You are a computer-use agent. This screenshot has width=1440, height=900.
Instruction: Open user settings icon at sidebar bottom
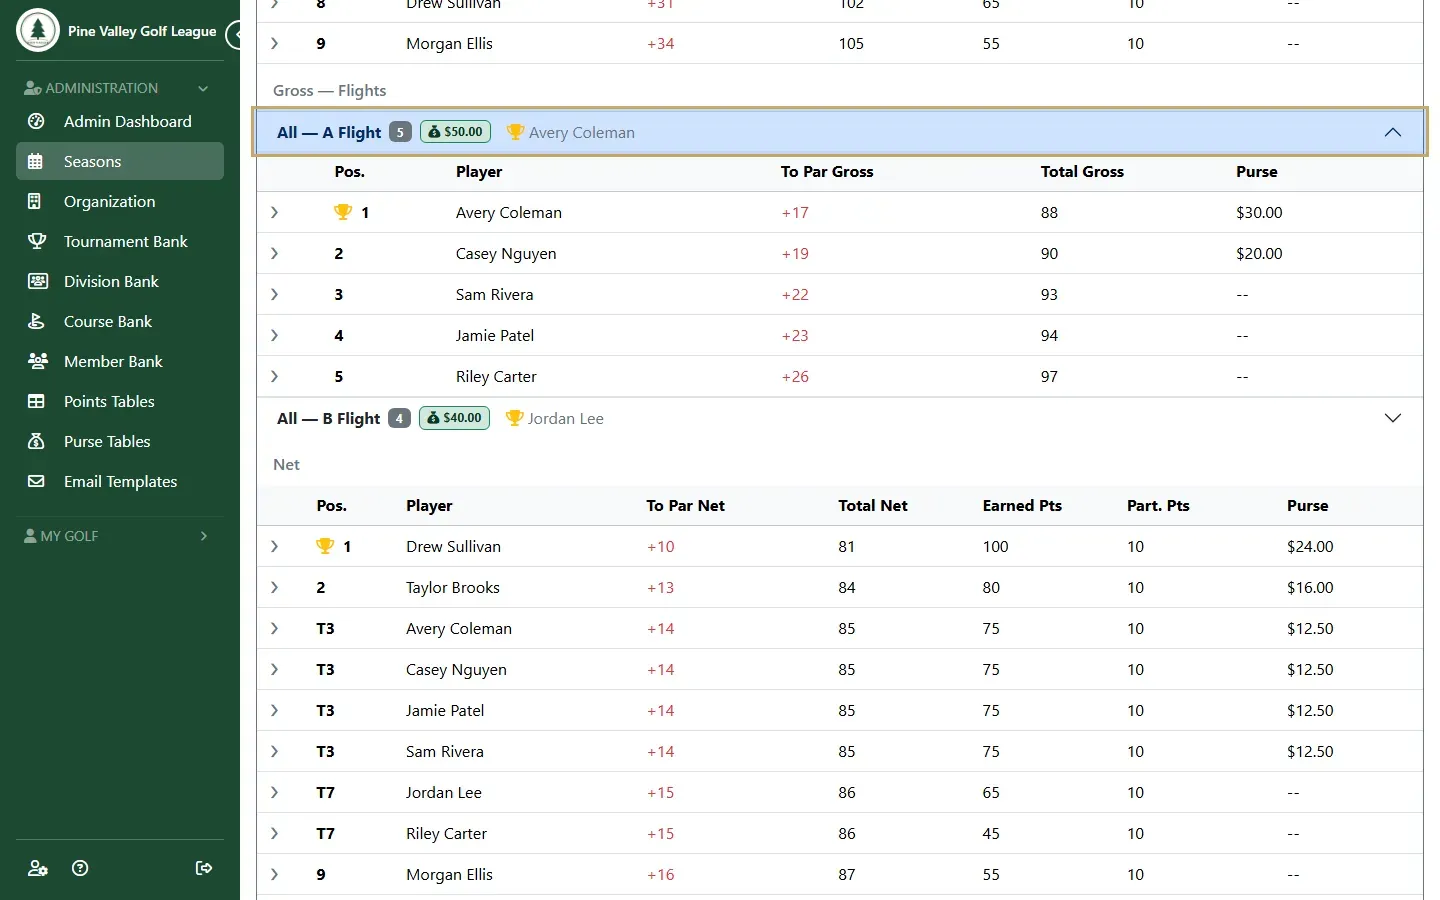click(x=38, y=868)
